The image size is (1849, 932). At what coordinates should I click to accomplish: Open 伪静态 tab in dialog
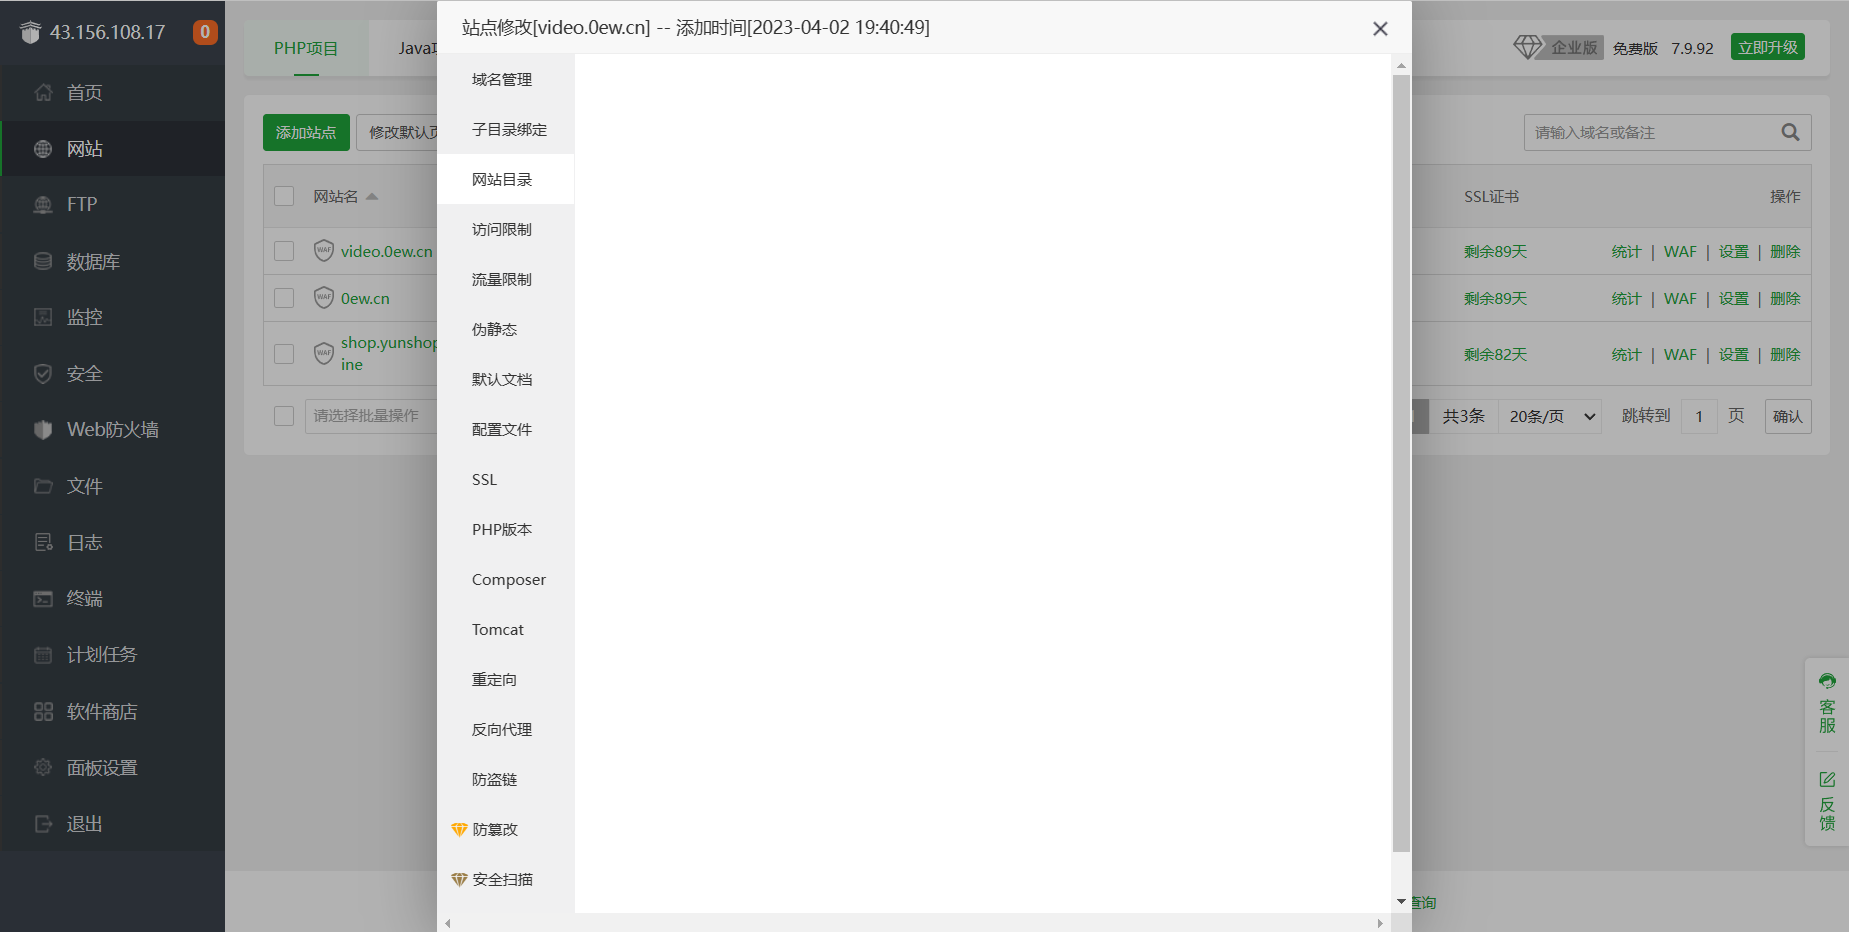point(505,329)
